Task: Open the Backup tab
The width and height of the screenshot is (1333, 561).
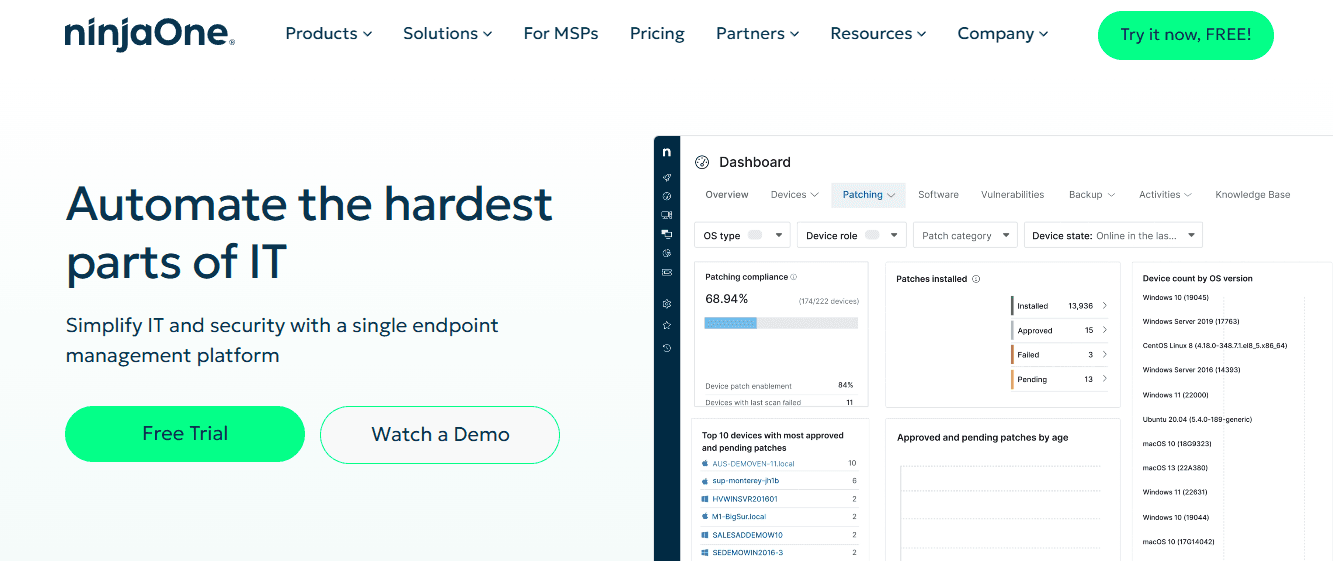Action: (1092, 195)
